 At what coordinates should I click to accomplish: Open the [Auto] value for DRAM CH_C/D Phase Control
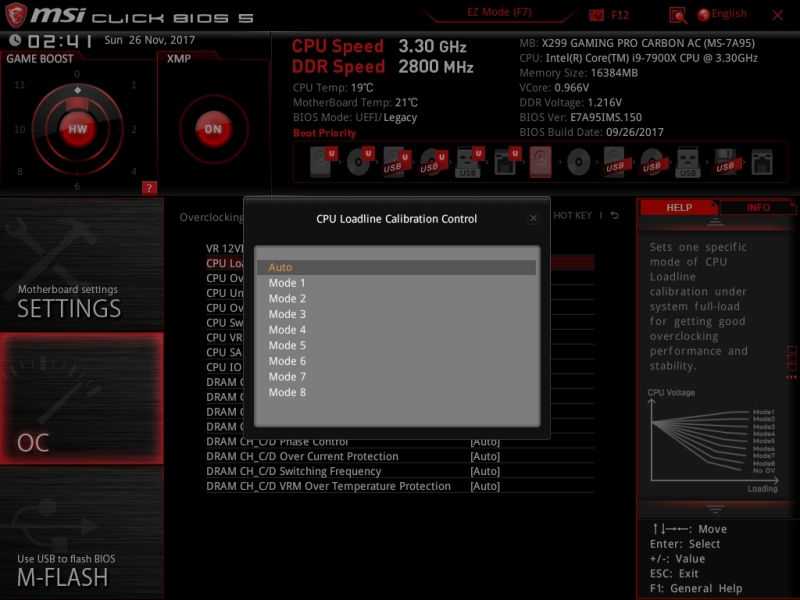[485, 442]
